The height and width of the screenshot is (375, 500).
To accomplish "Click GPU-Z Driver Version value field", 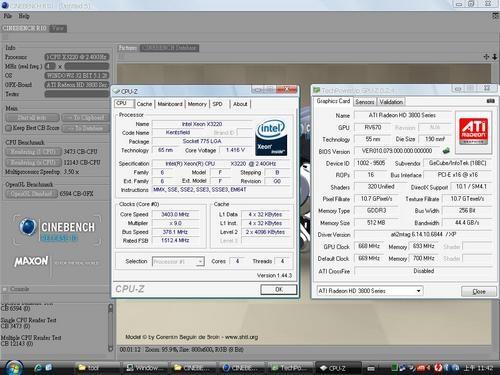I will coord(423,234).
